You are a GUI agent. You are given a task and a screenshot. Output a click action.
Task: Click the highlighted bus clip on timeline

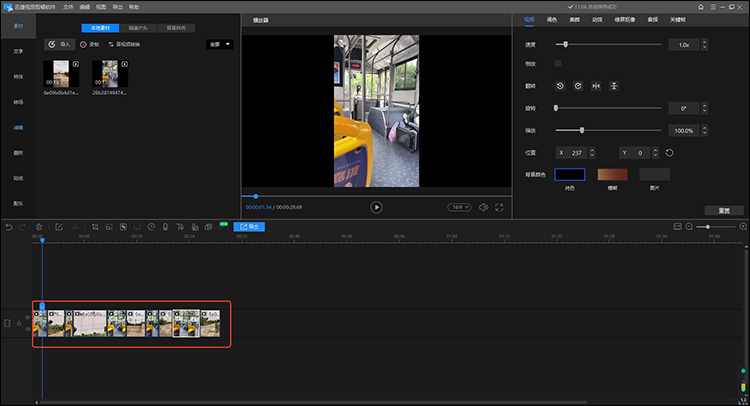point(186,323)
